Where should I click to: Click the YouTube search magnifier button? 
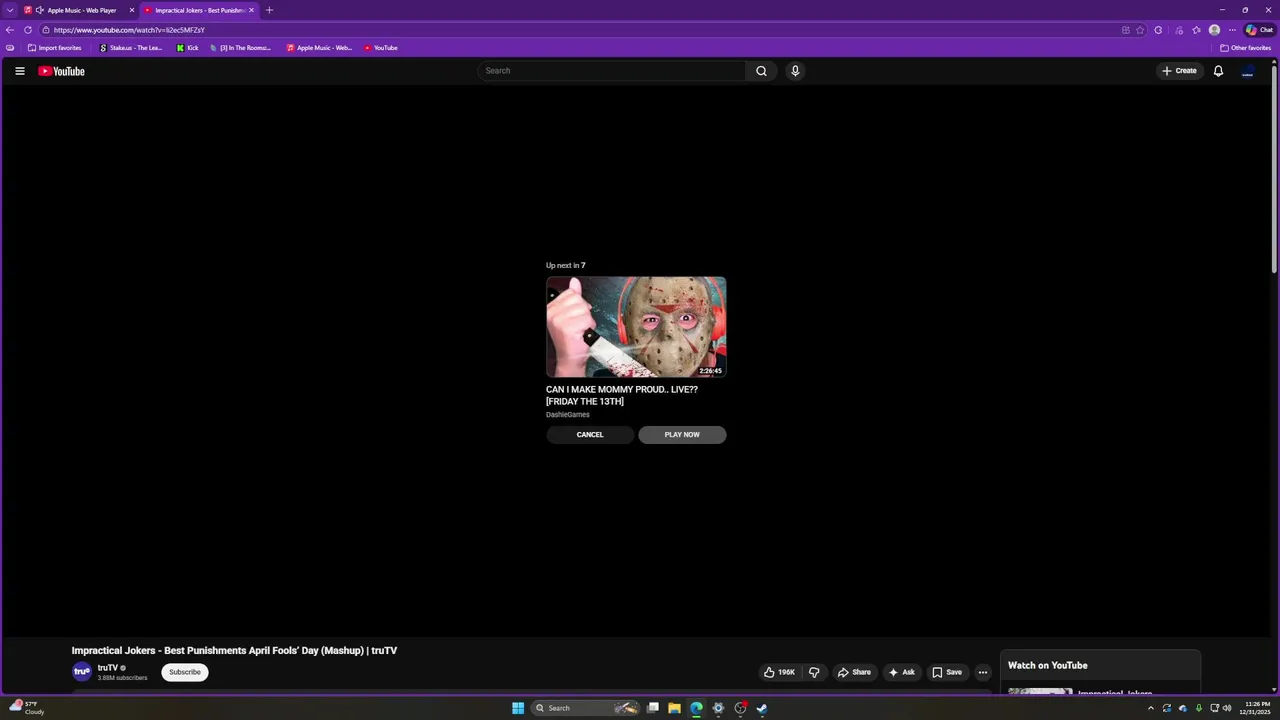click(761, 71)
